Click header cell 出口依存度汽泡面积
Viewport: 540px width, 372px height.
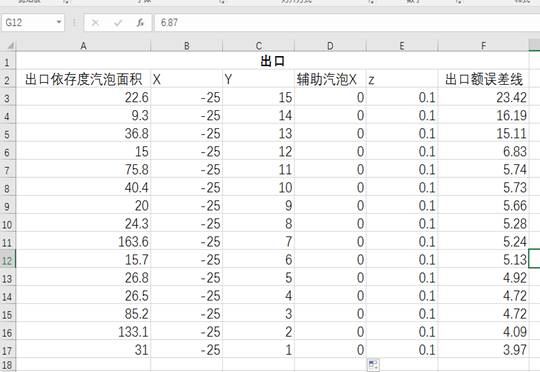point(83,79)
